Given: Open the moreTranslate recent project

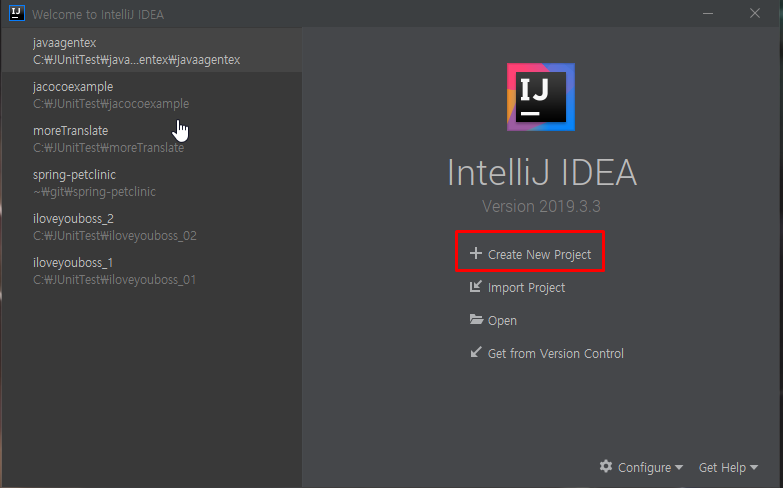Looking at the screenshot, I should click(152, 138).
